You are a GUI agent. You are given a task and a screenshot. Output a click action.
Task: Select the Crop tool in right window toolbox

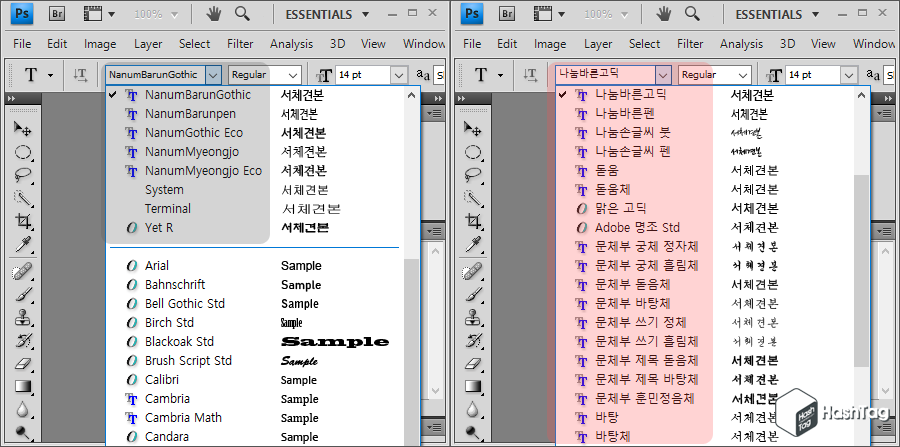point(472,221)
